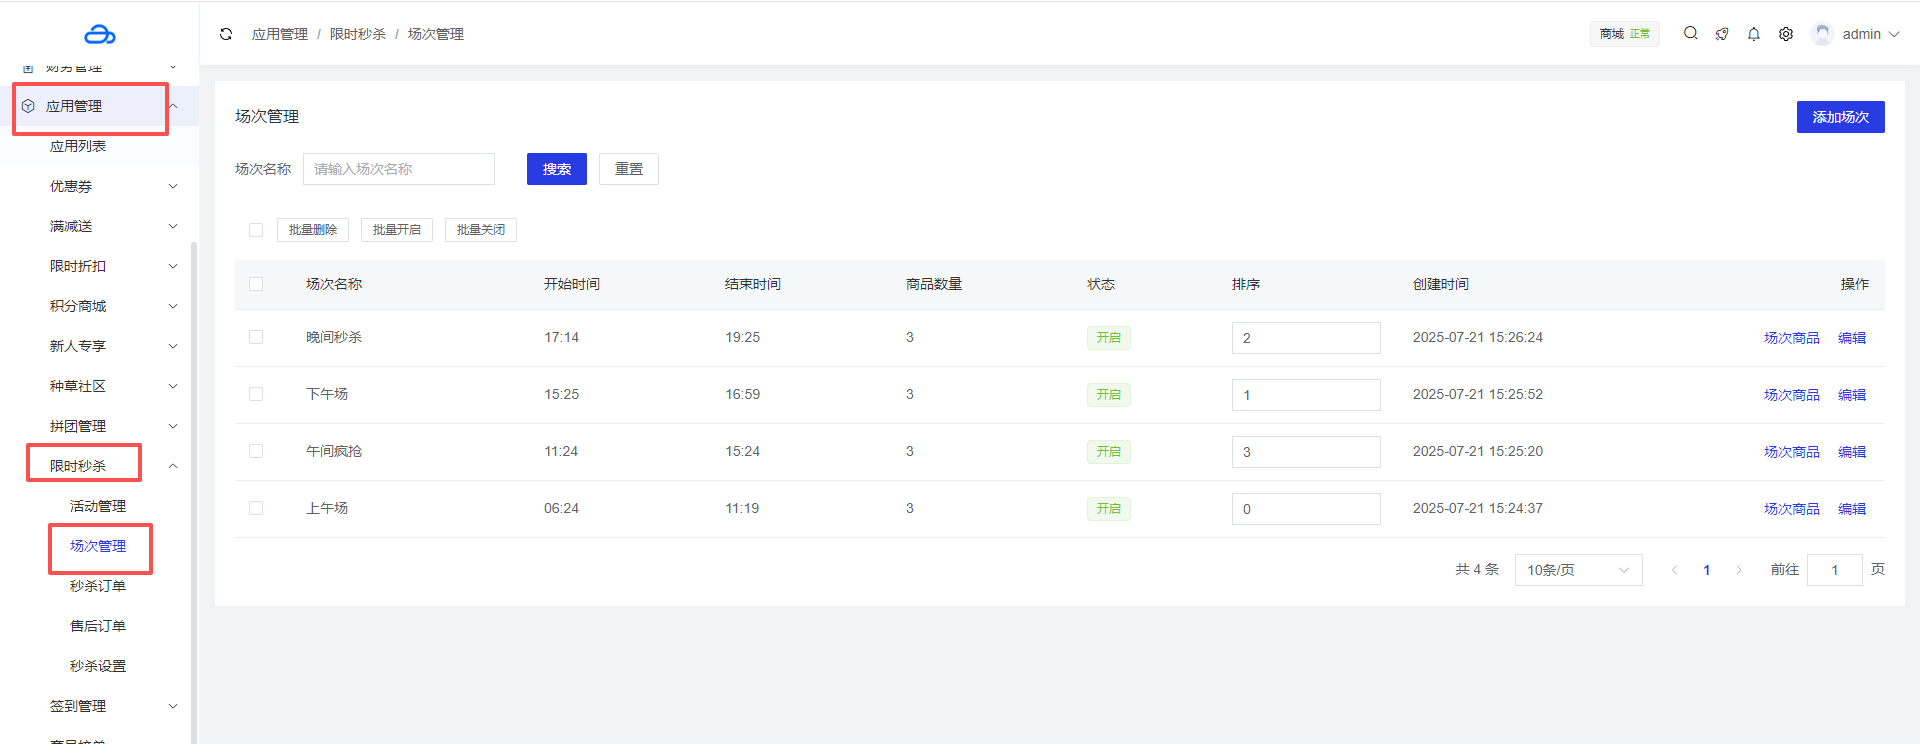This screenshot has width=1920, height=744.
Task: Open the 10条/页 page size dropdown
Action: click(1577, 570)
